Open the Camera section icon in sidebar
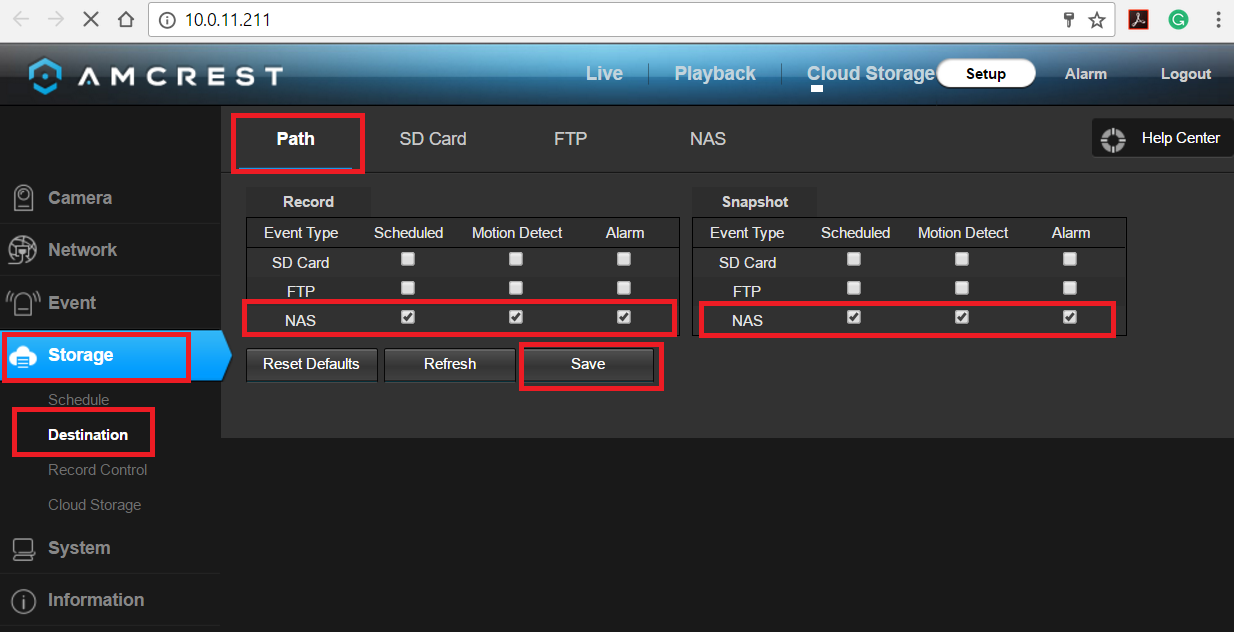 point(23,198)
